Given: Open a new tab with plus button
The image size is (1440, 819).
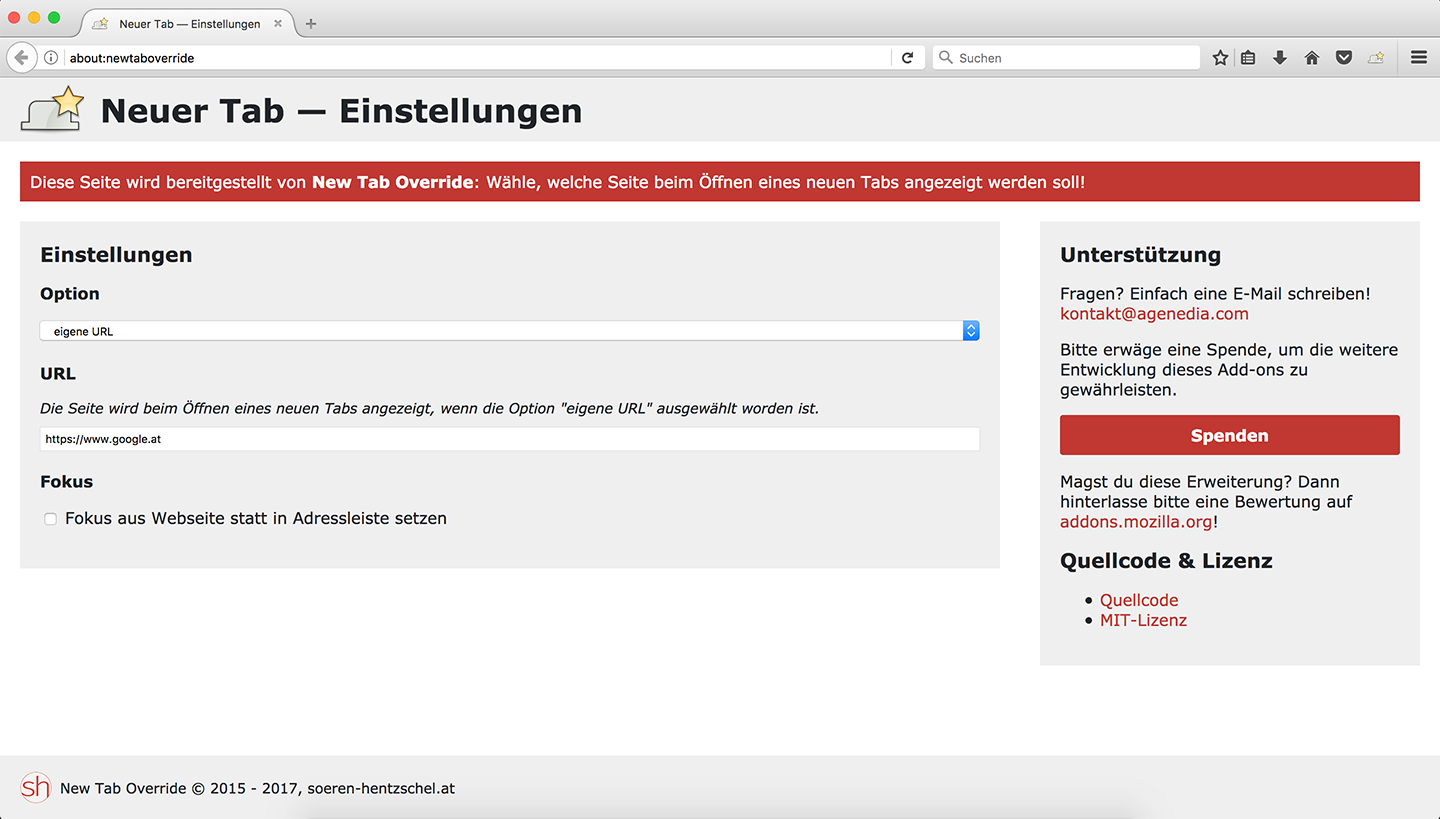Looking at the screenshot, I should [311, 24].
